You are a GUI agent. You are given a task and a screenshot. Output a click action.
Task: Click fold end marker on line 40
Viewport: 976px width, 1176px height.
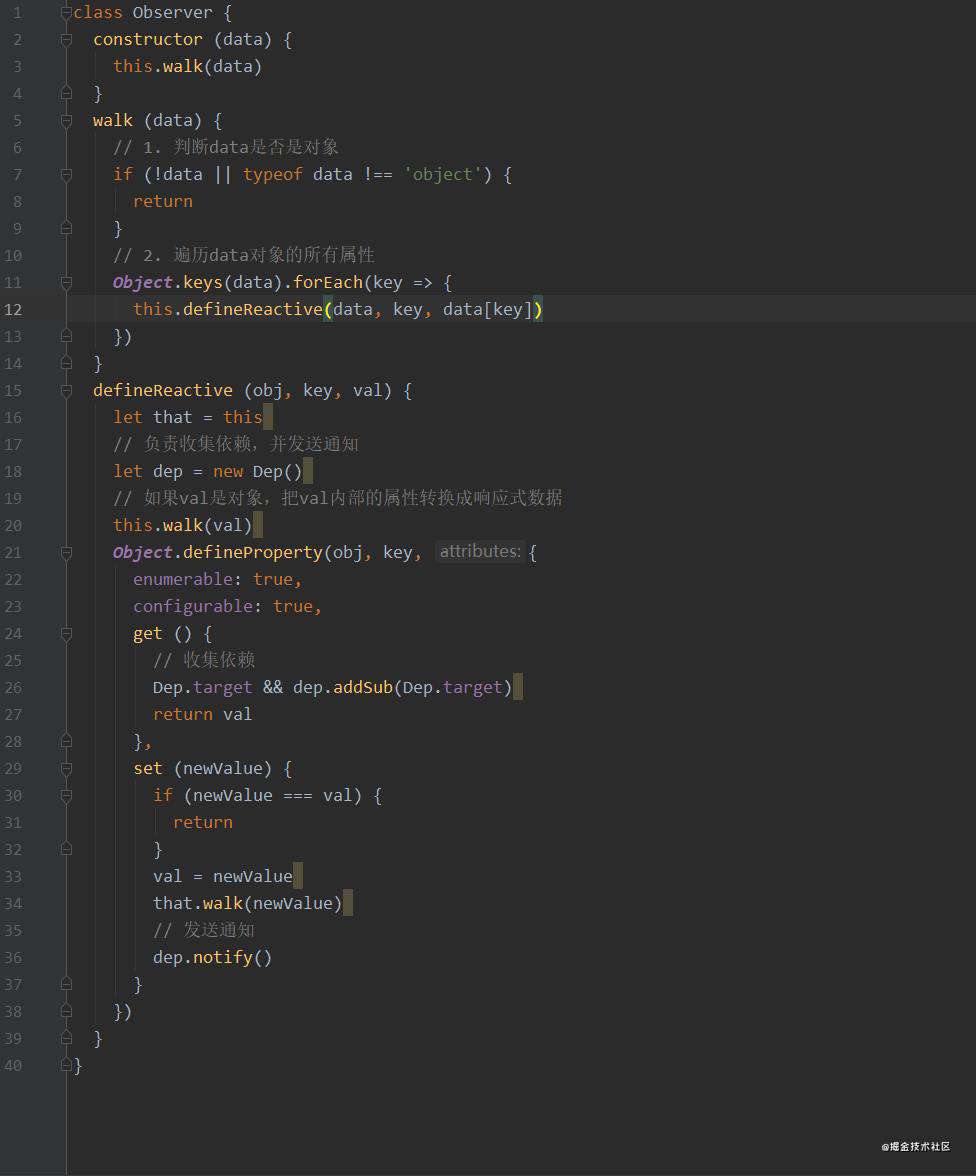[66, 1066]
